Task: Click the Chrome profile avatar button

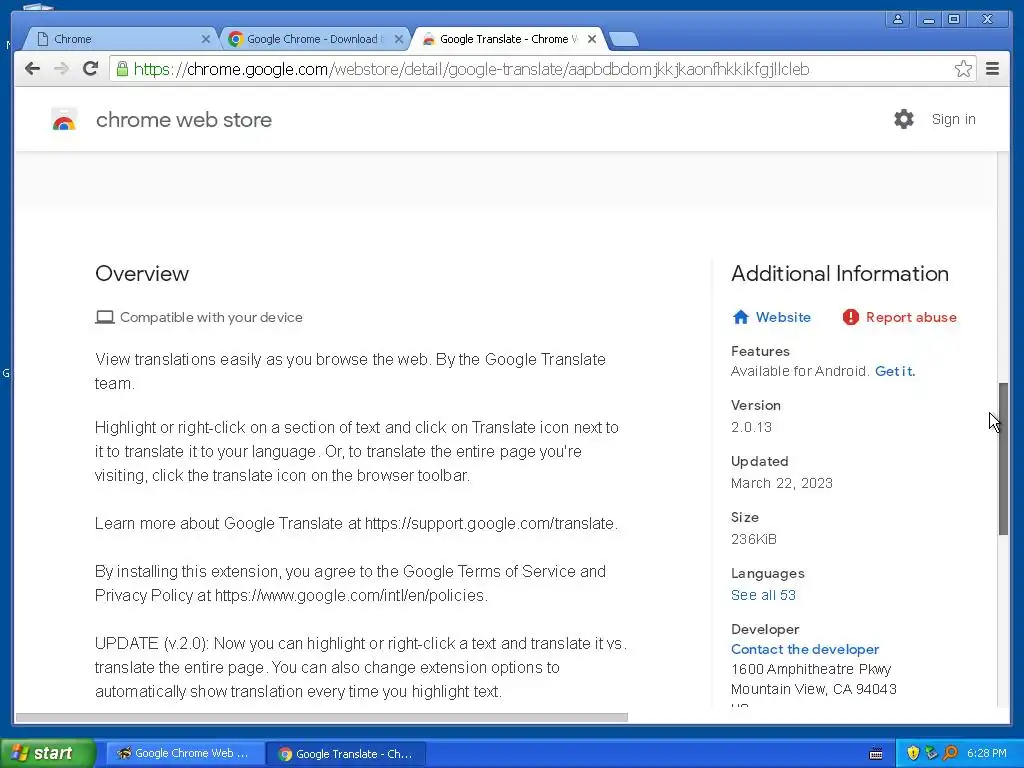Action: [x=898, y=19]
